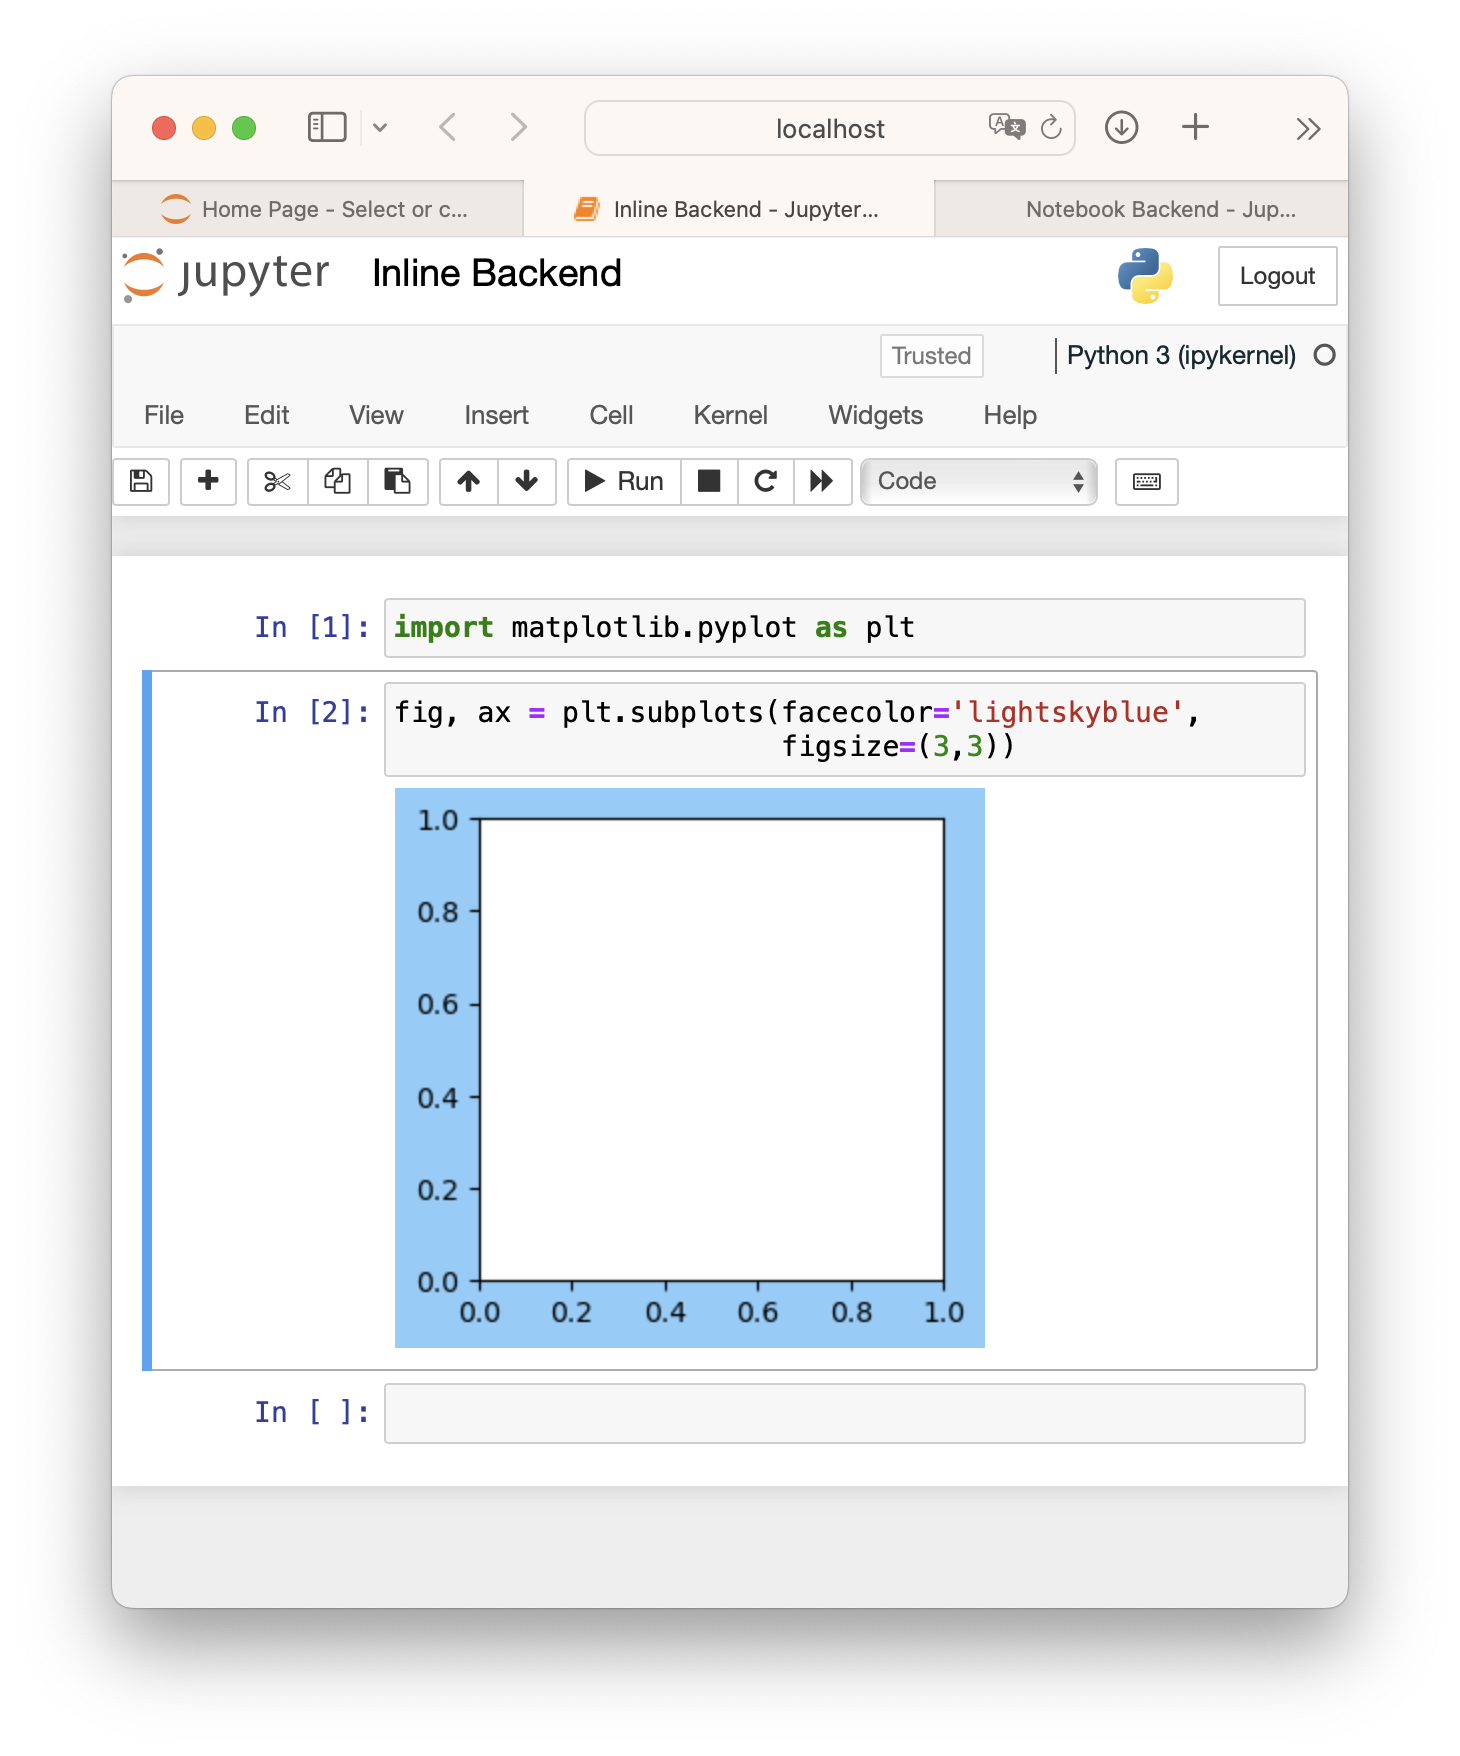This screenshot has width=1460, height=1756.
Task: Restart and run all cells icon
Action: (822, 482)
